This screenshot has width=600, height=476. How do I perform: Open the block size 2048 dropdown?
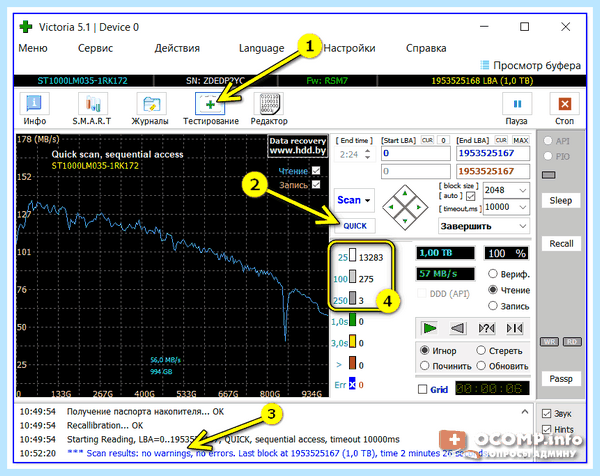click(x=523, y=190)
